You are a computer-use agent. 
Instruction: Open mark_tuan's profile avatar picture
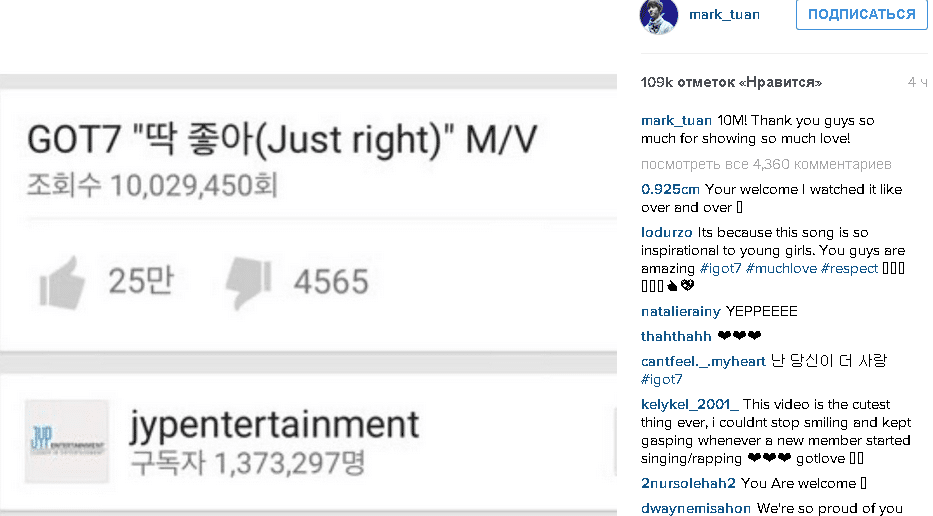pyautogui.click(x=659, y=16)
